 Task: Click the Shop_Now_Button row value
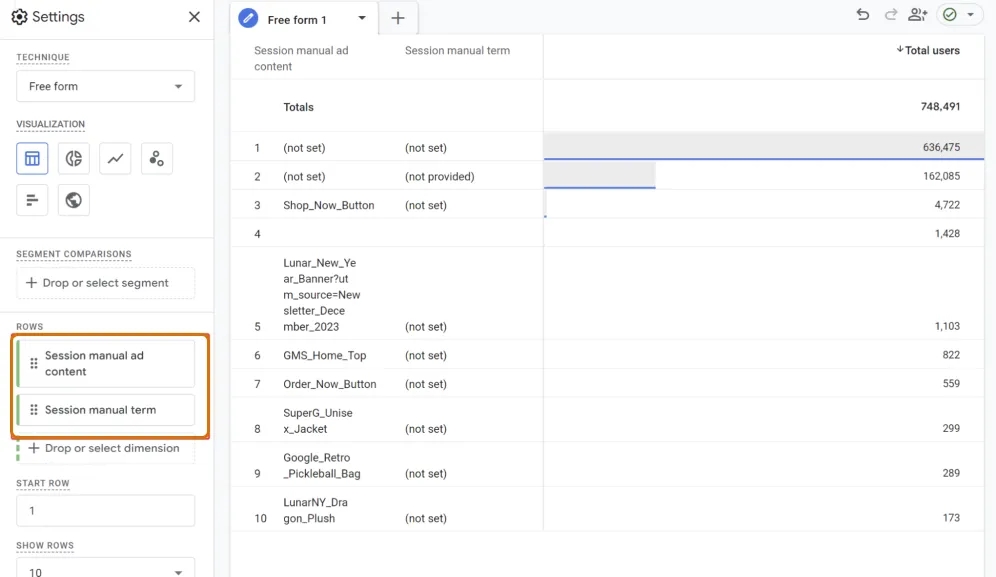[x=328, y=205]
